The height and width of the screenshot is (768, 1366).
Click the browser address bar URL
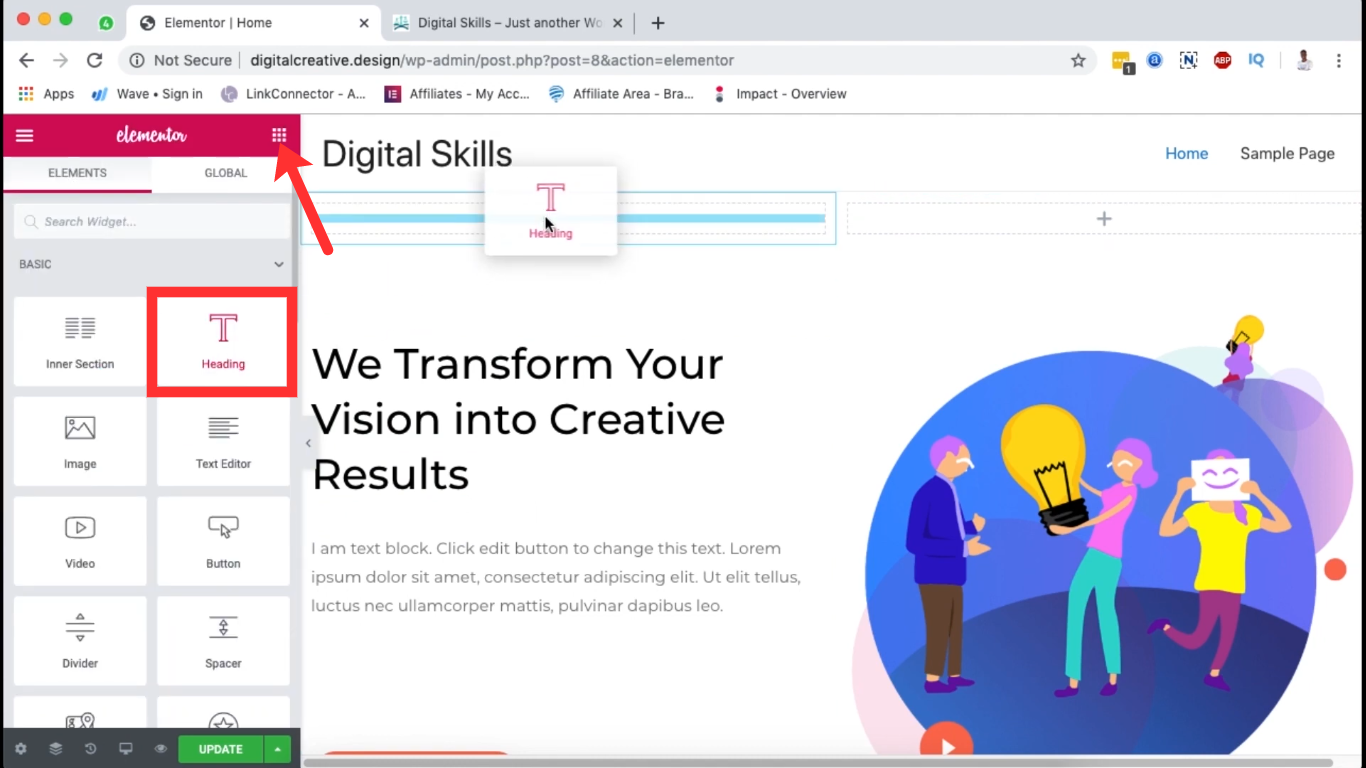point(492,60)
